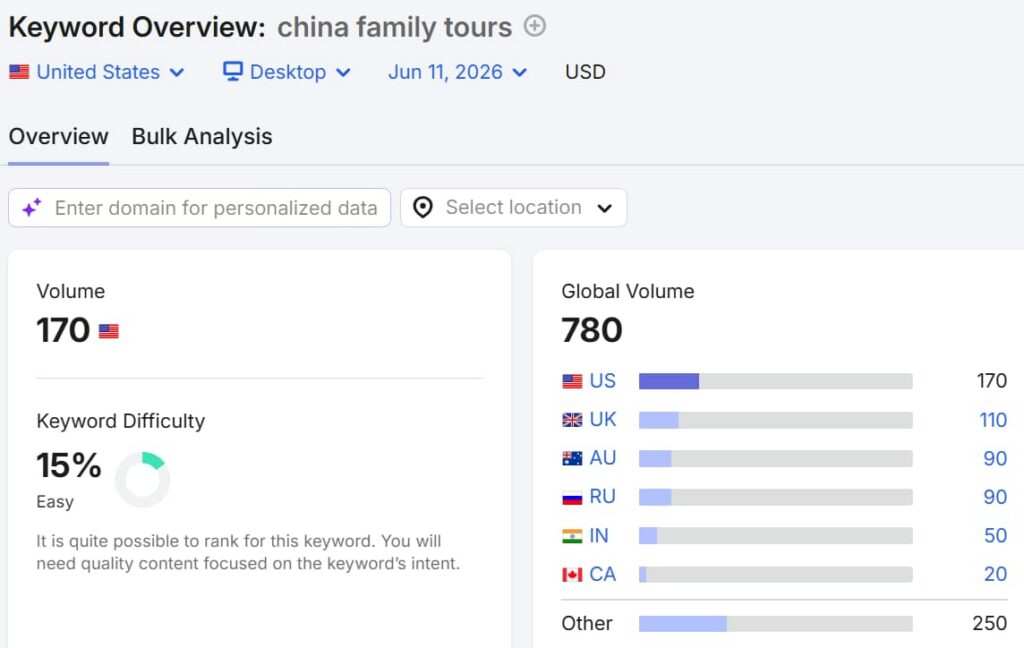The image size is (1024, 648).
Task: Click the UK volume bar
Action: [775, 420]
